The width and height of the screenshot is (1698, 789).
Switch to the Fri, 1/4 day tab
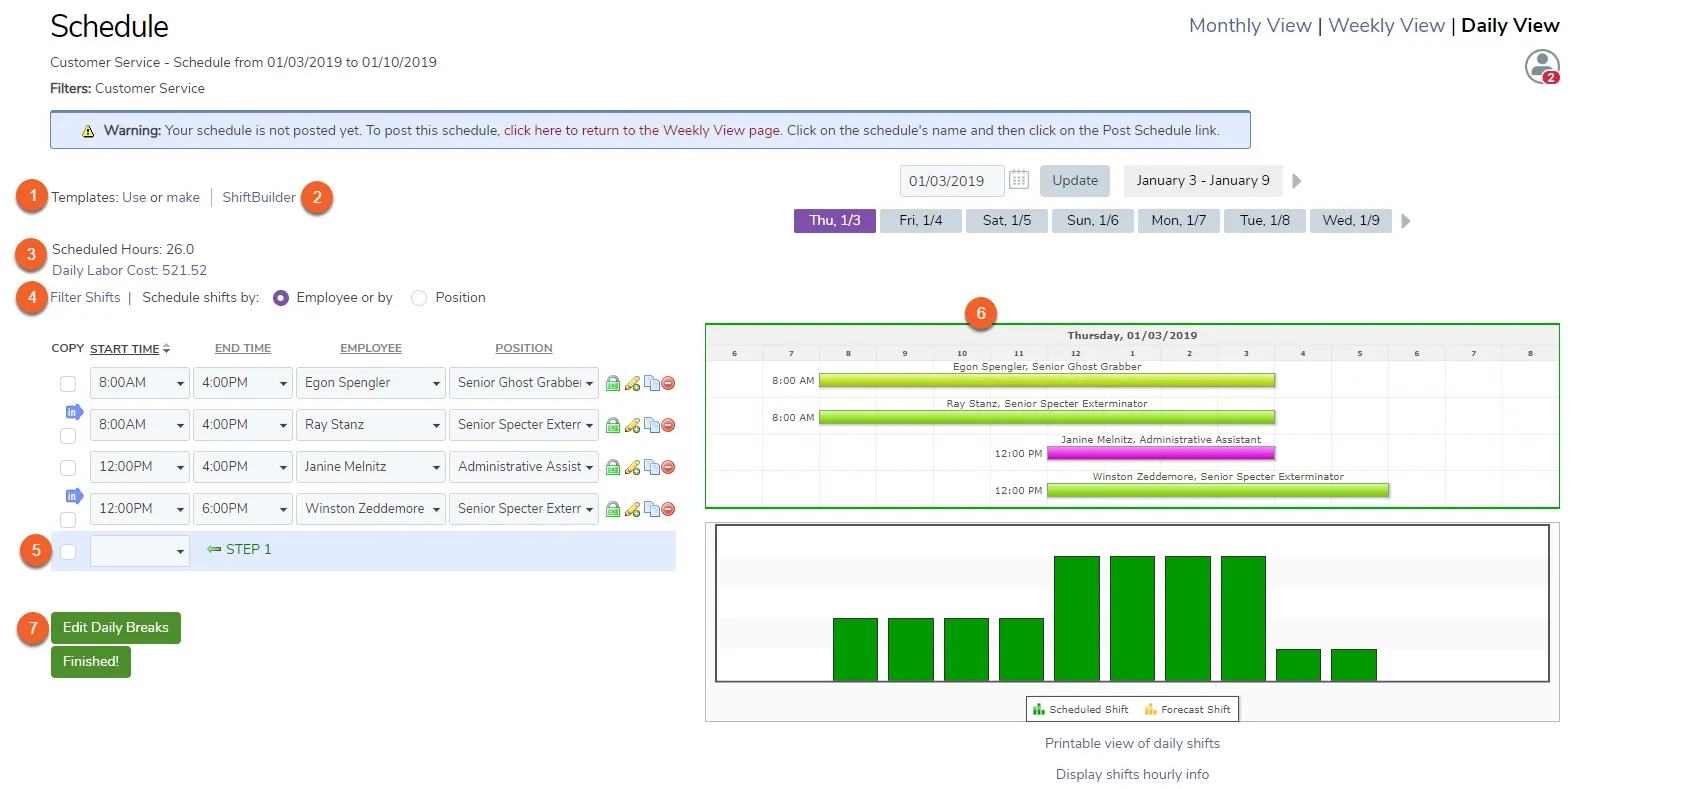coord(921,221)
